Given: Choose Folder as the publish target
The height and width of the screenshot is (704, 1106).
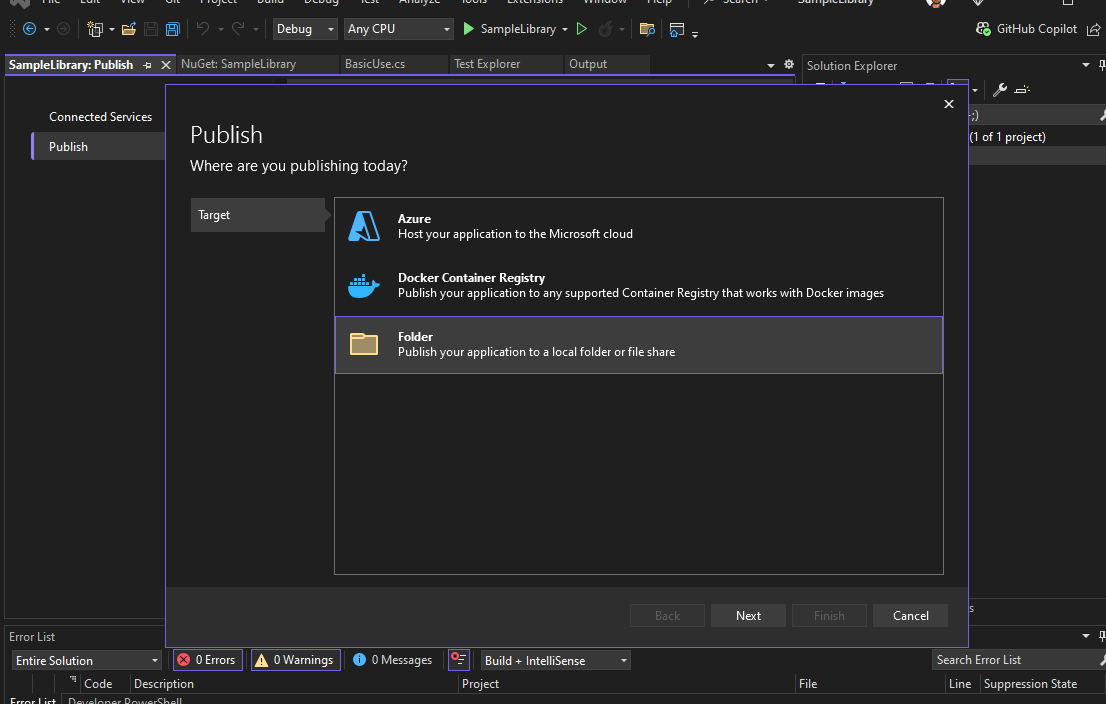Looking at the screenshot, I should pos(638,344).
